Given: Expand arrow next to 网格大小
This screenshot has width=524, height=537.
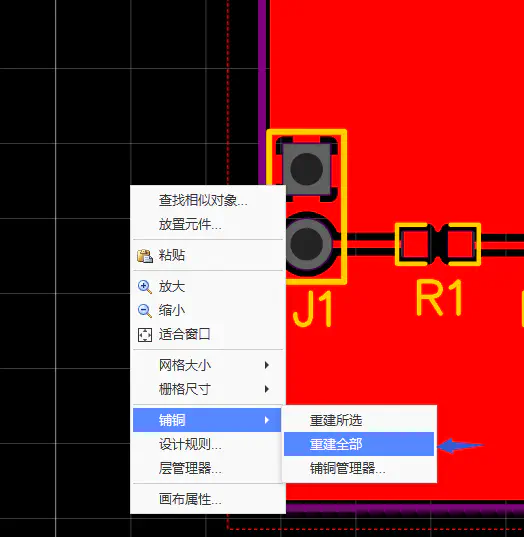Looking at the screenshot, I should 267,365.
